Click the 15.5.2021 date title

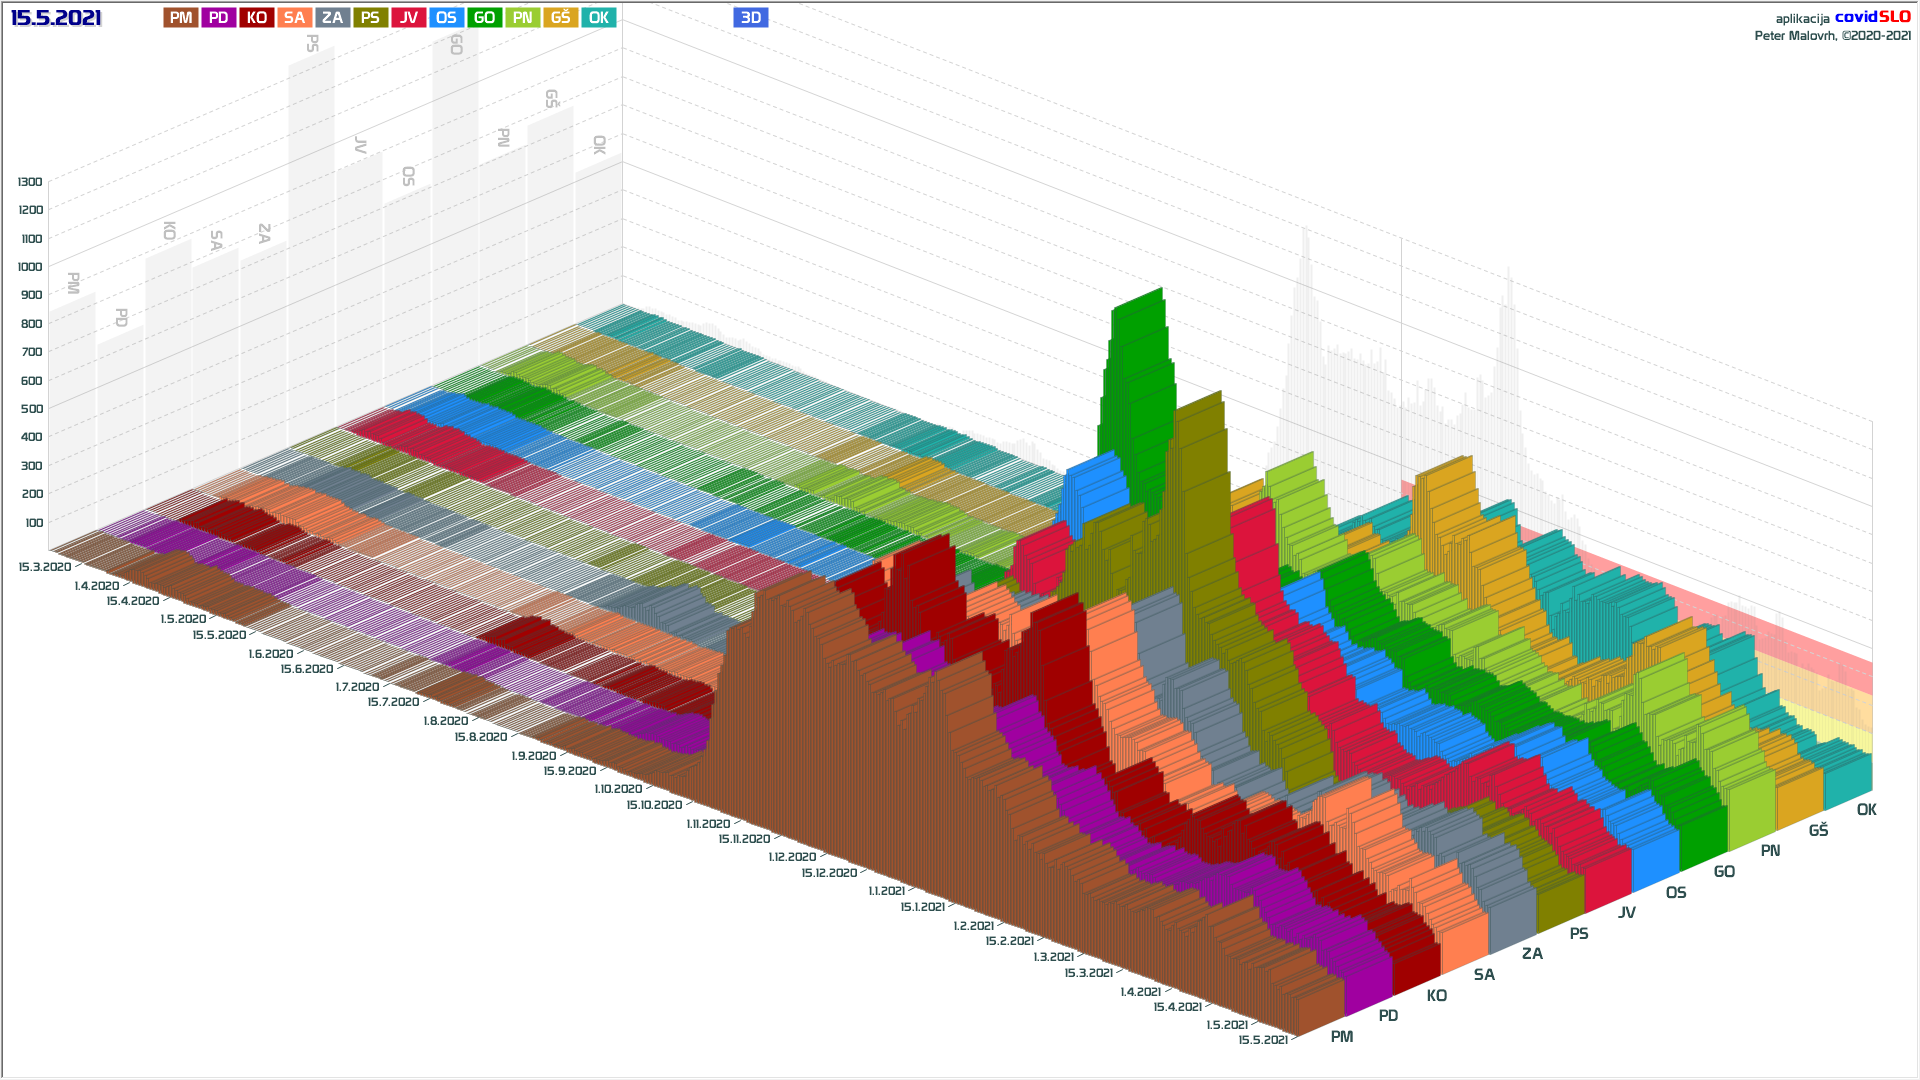point(56,18)
